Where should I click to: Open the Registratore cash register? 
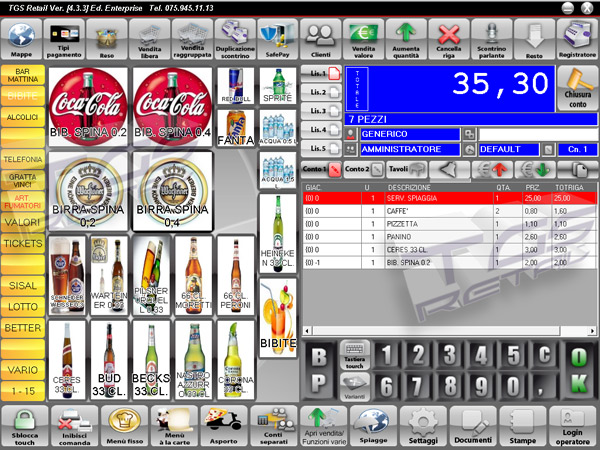pyautogui.click(x=577, y=39)
